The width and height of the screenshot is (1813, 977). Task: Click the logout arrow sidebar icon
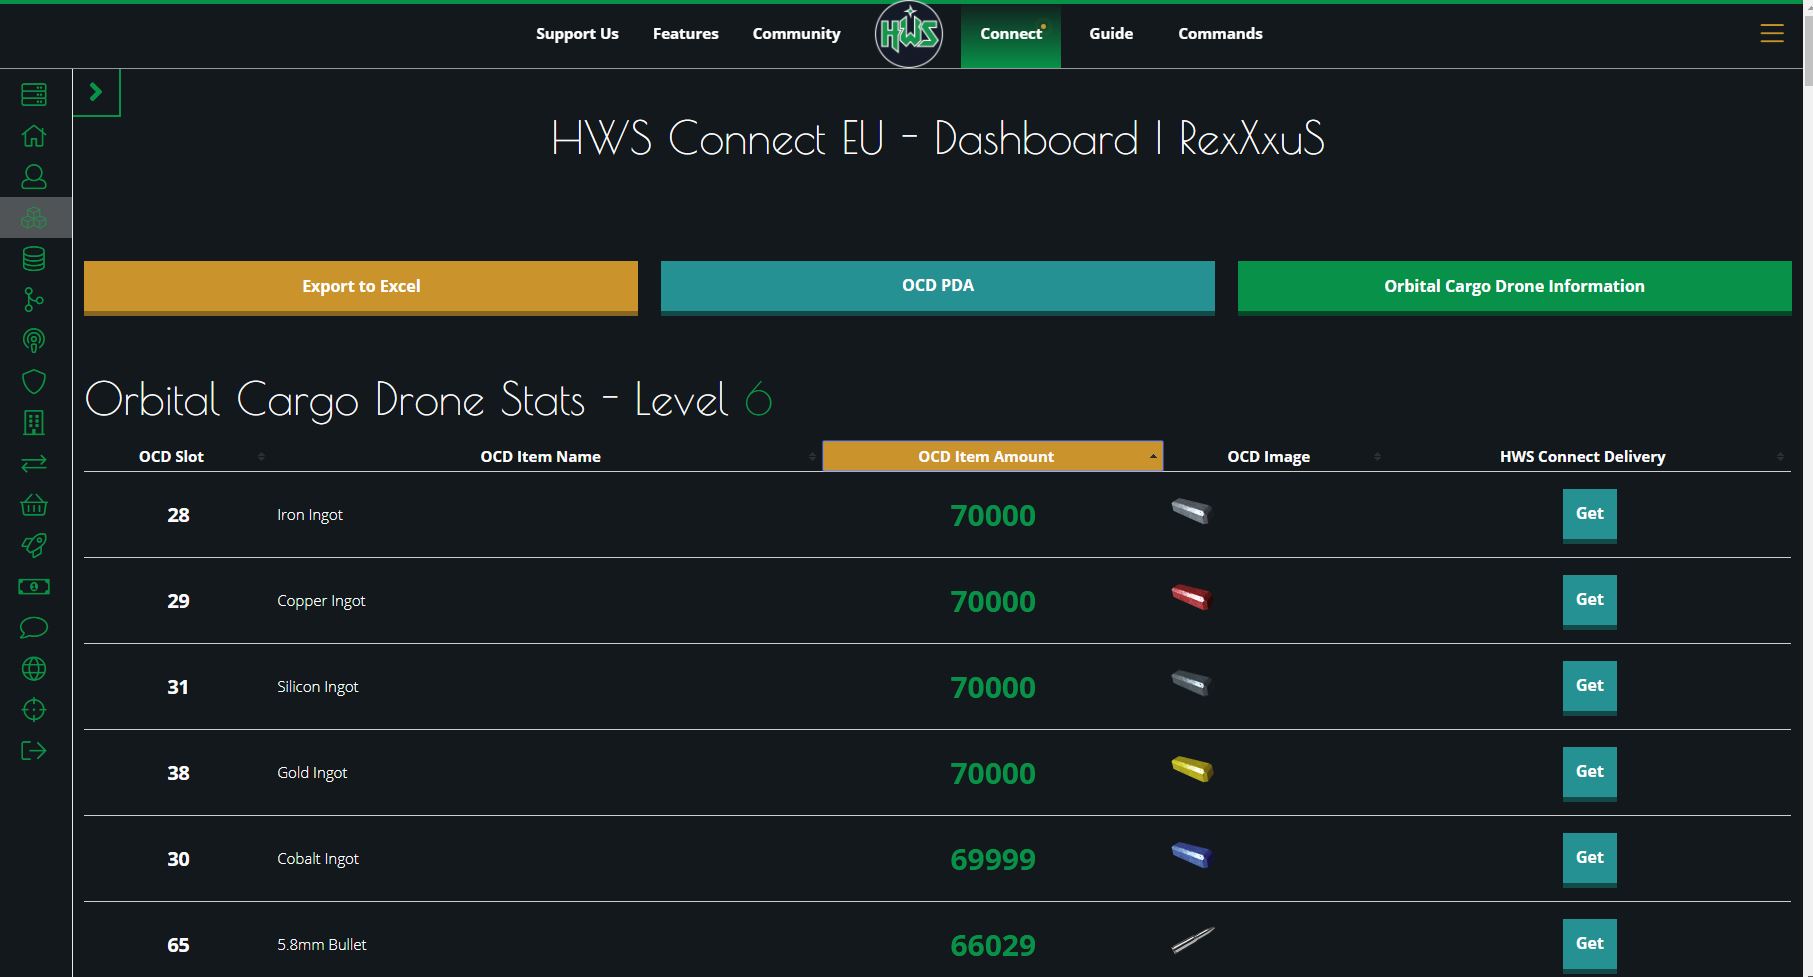tap(34, 751)
